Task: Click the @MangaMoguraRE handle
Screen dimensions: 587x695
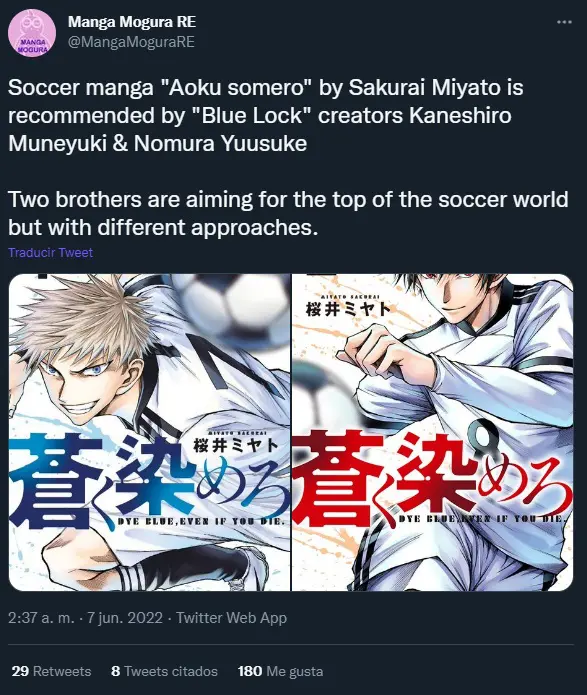Action: (x=131, y=42)
